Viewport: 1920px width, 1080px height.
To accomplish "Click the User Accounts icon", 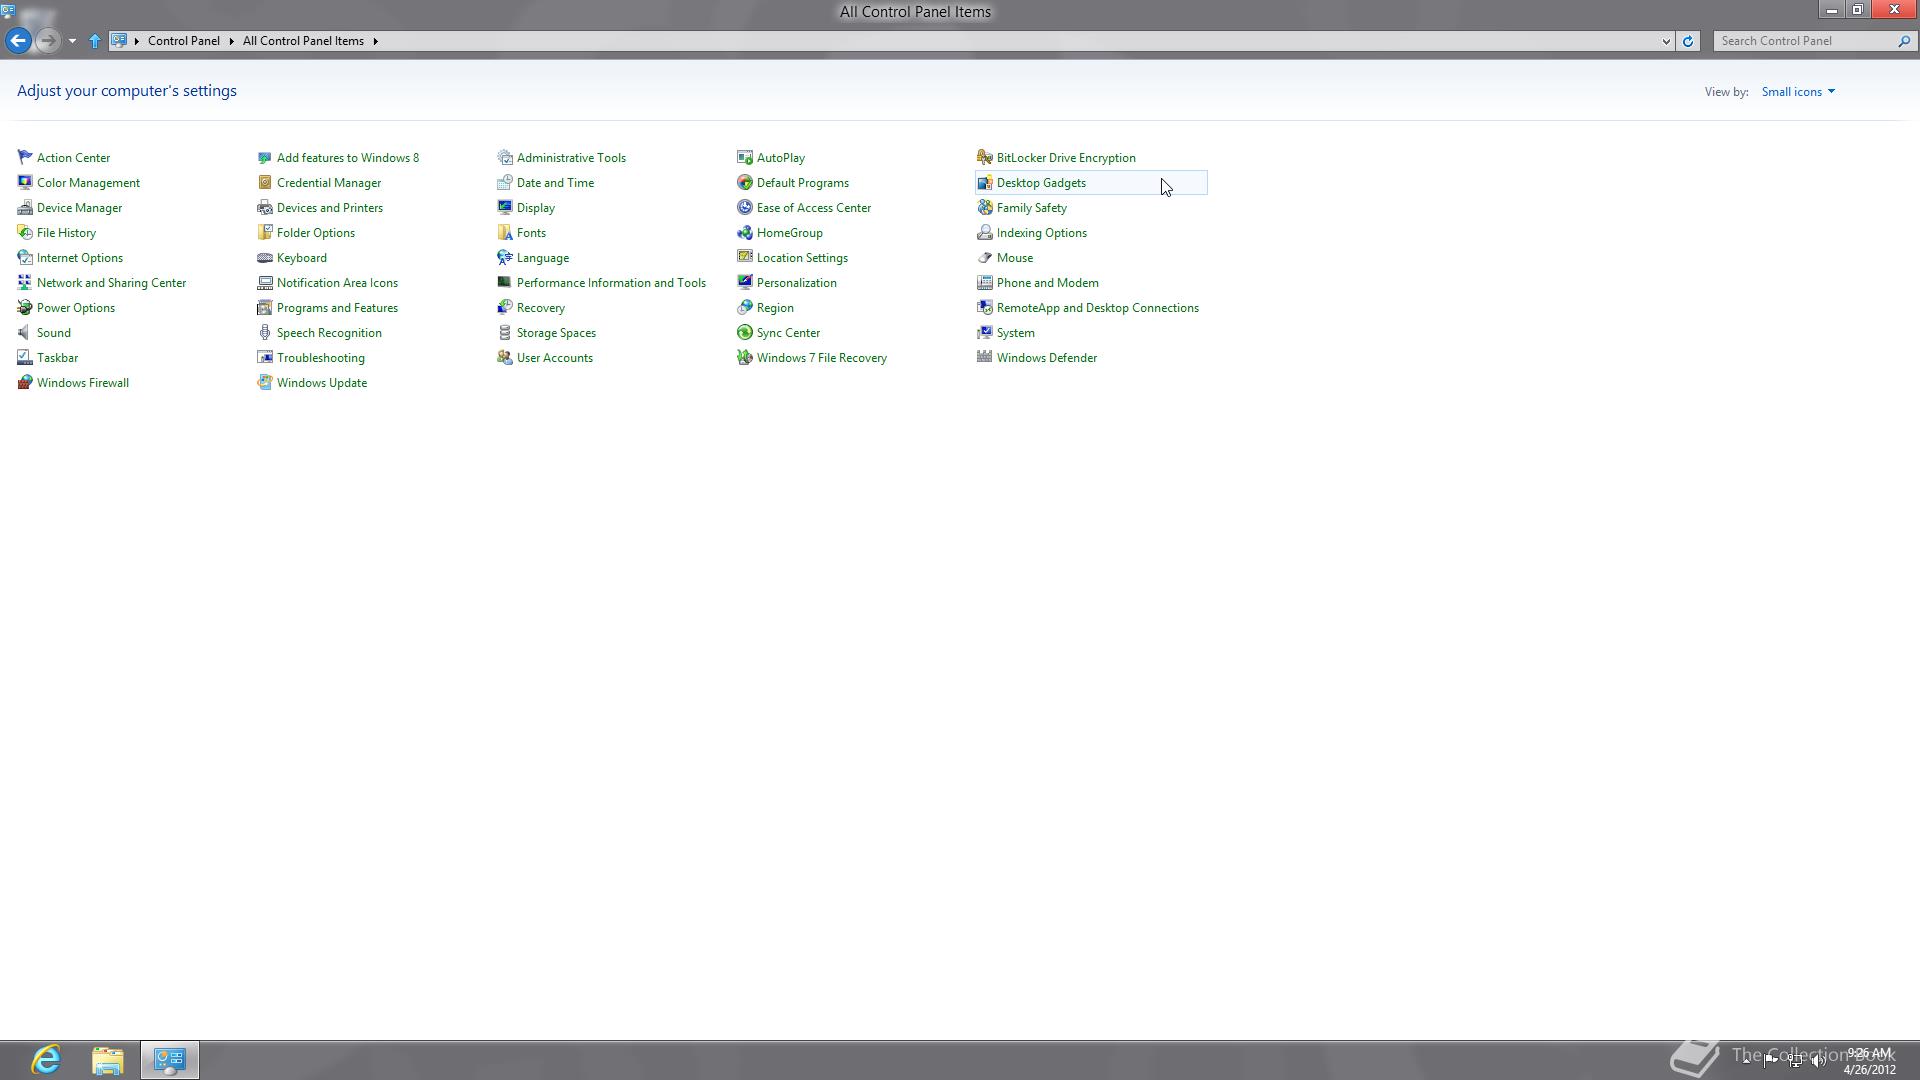I will 505,357.
